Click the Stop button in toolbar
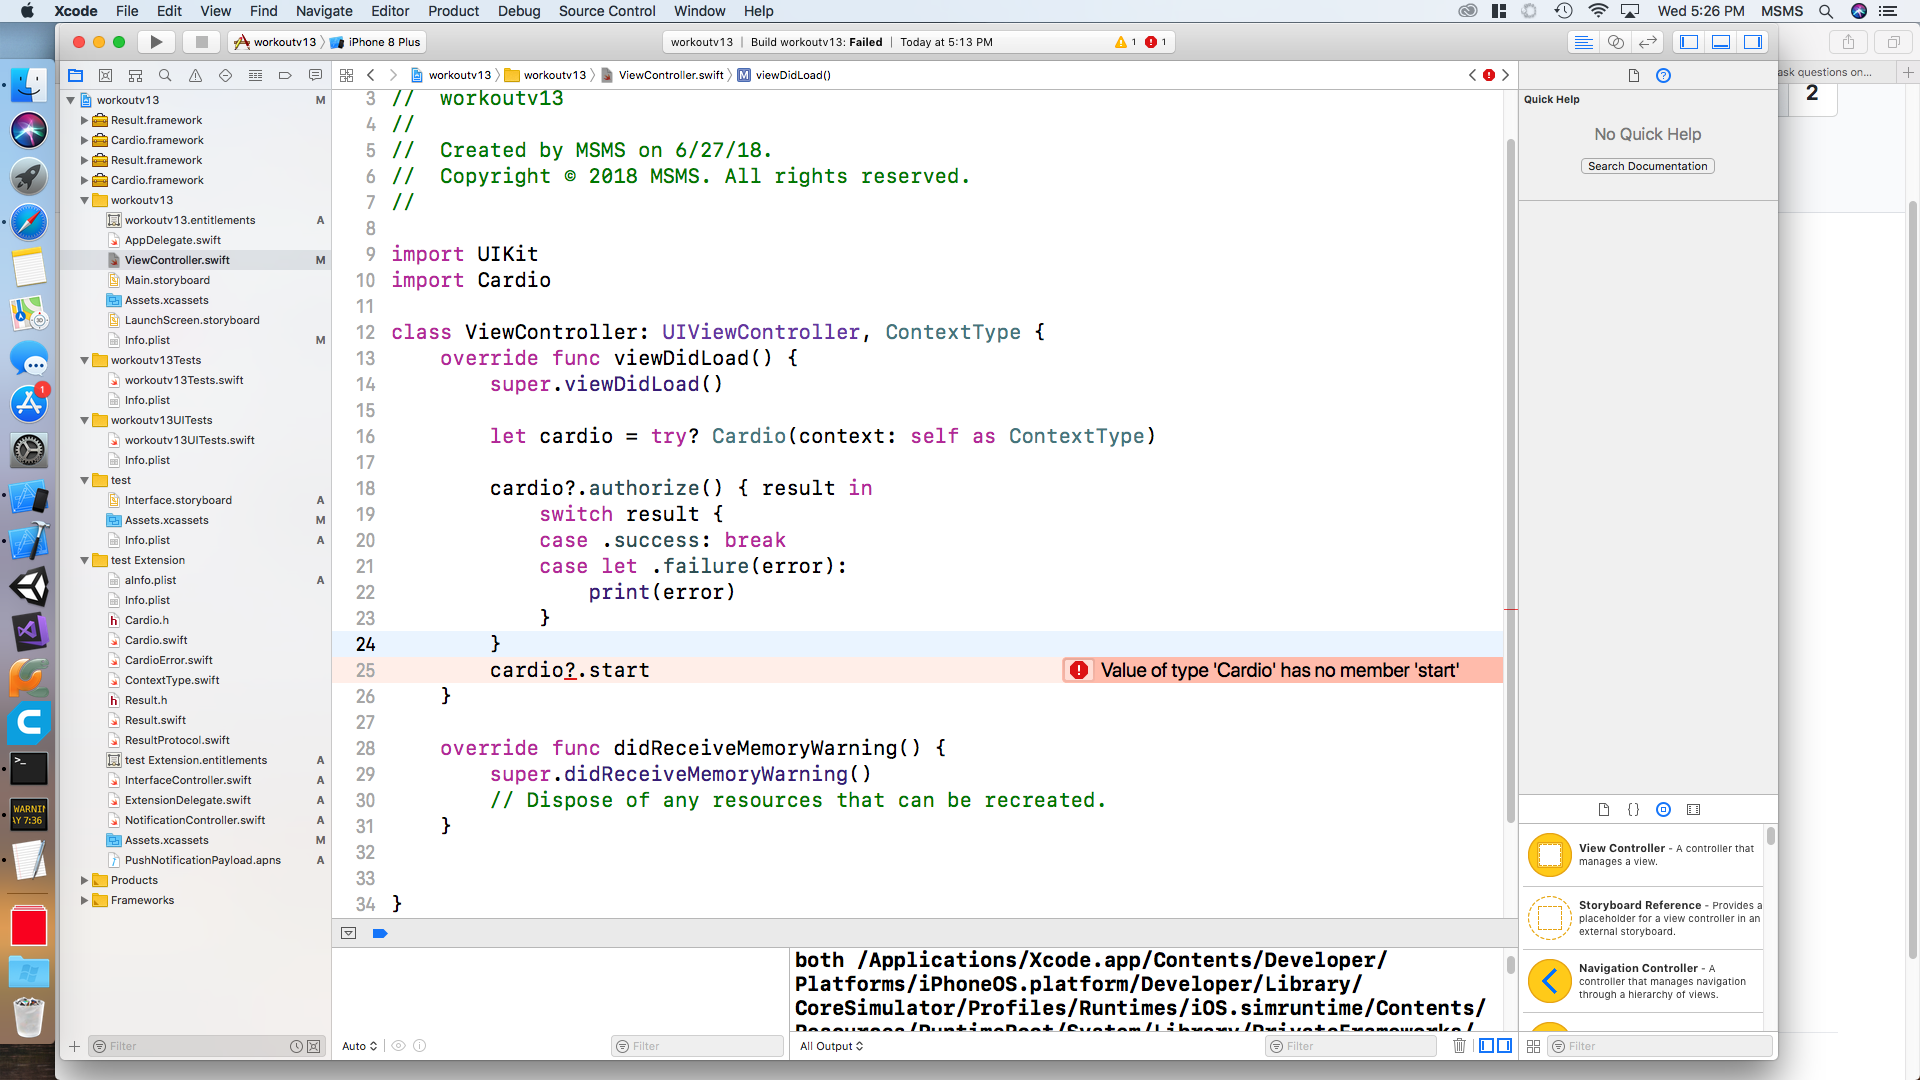This screenshot has height=1080, width=1920. (x=201, y=42)
